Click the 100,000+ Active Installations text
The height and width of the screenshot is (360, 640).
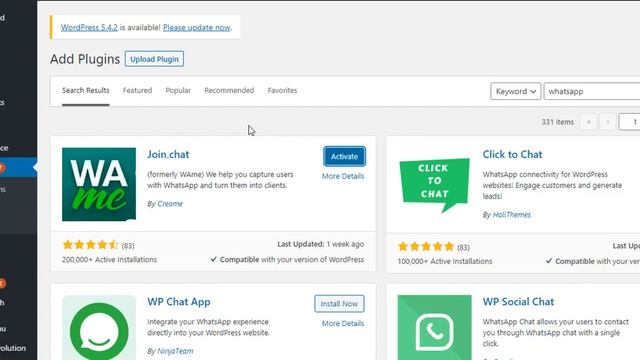click(x=445, y=261)
